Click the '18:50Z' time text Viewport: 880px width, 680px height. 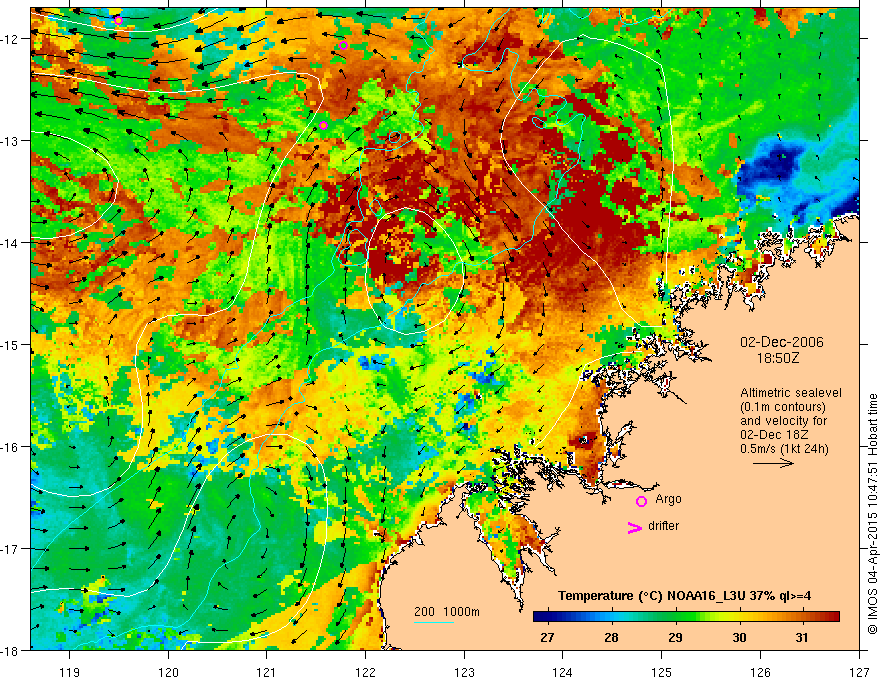click(777, 358)
